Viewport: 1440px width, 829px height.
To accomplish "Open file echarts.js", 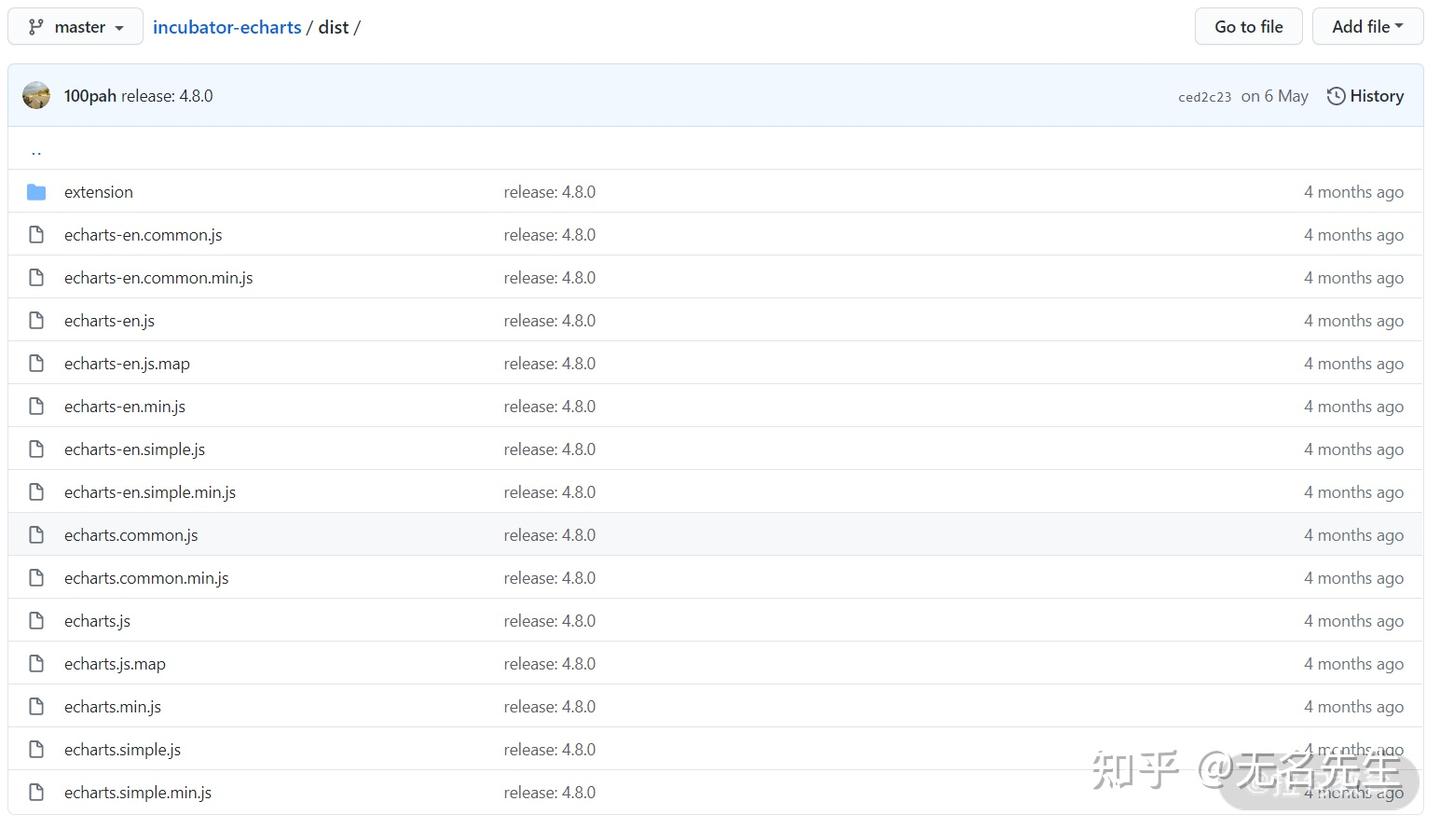I will tap(97, 622).
